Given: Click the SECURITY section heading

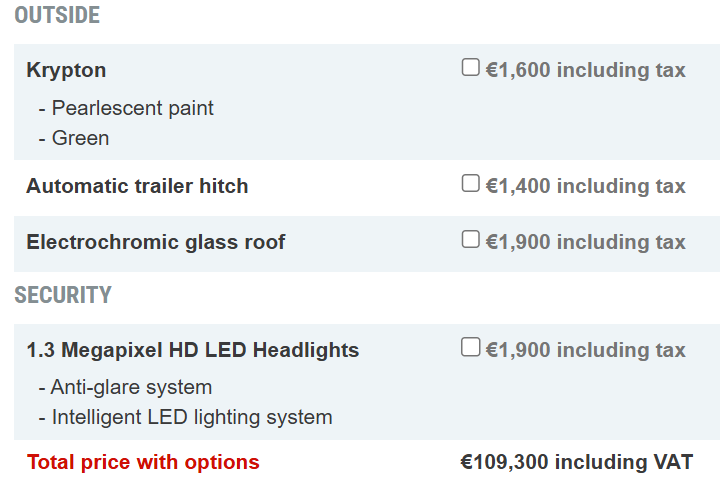Looking at the screenshot, I should (63, 295).
